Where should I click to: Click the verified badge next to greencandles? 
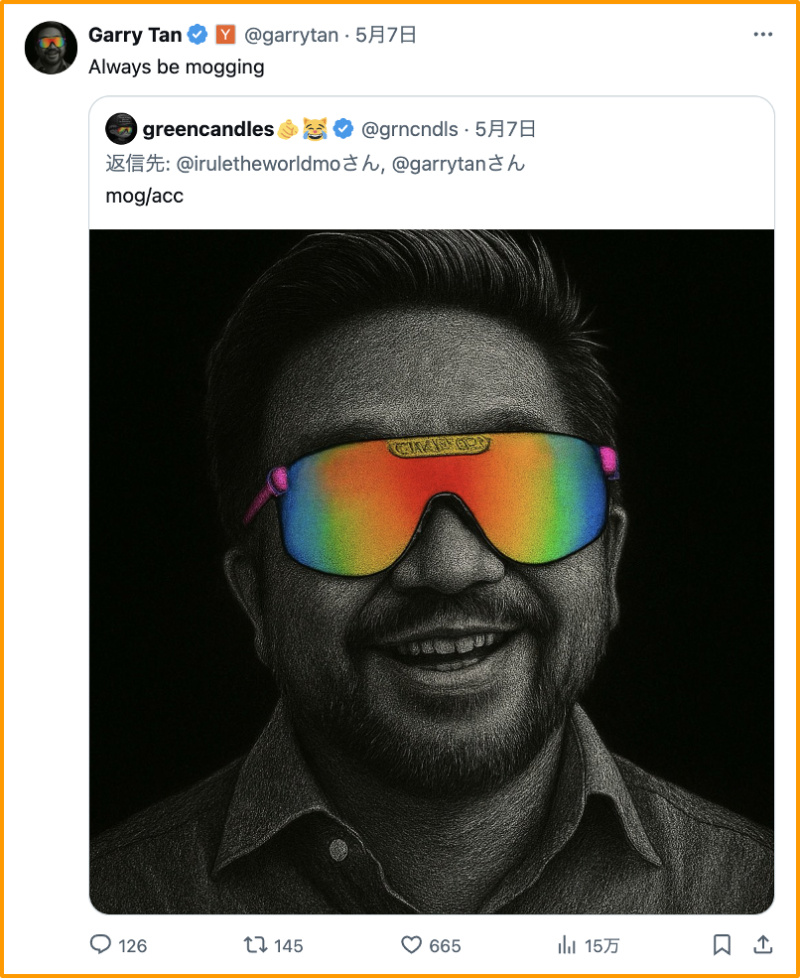click(x=343, y=129)
